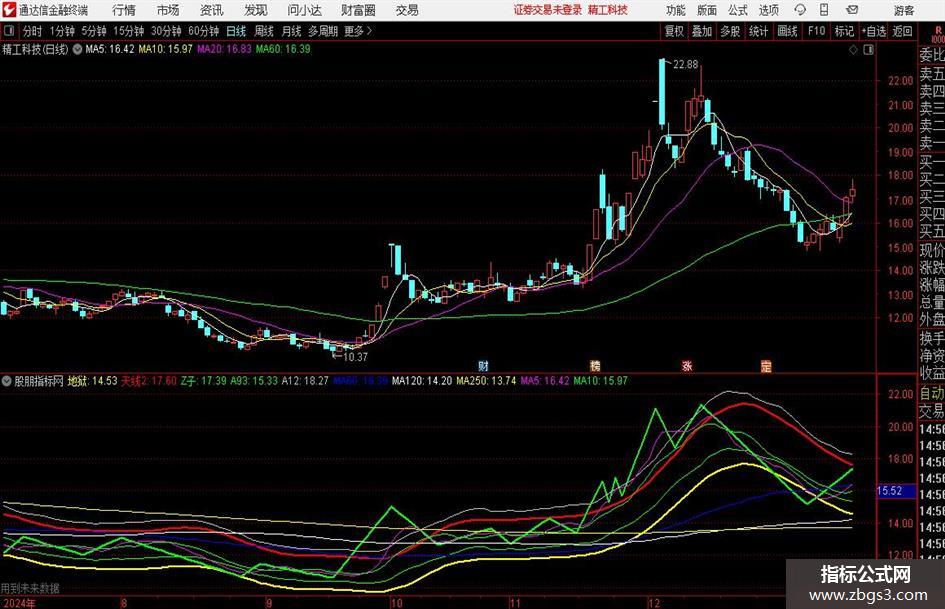Switch to the 15分钟 period tab
The width and height of the screenshot is (945, 609).
pyautogui.click(x=128, y=31)
